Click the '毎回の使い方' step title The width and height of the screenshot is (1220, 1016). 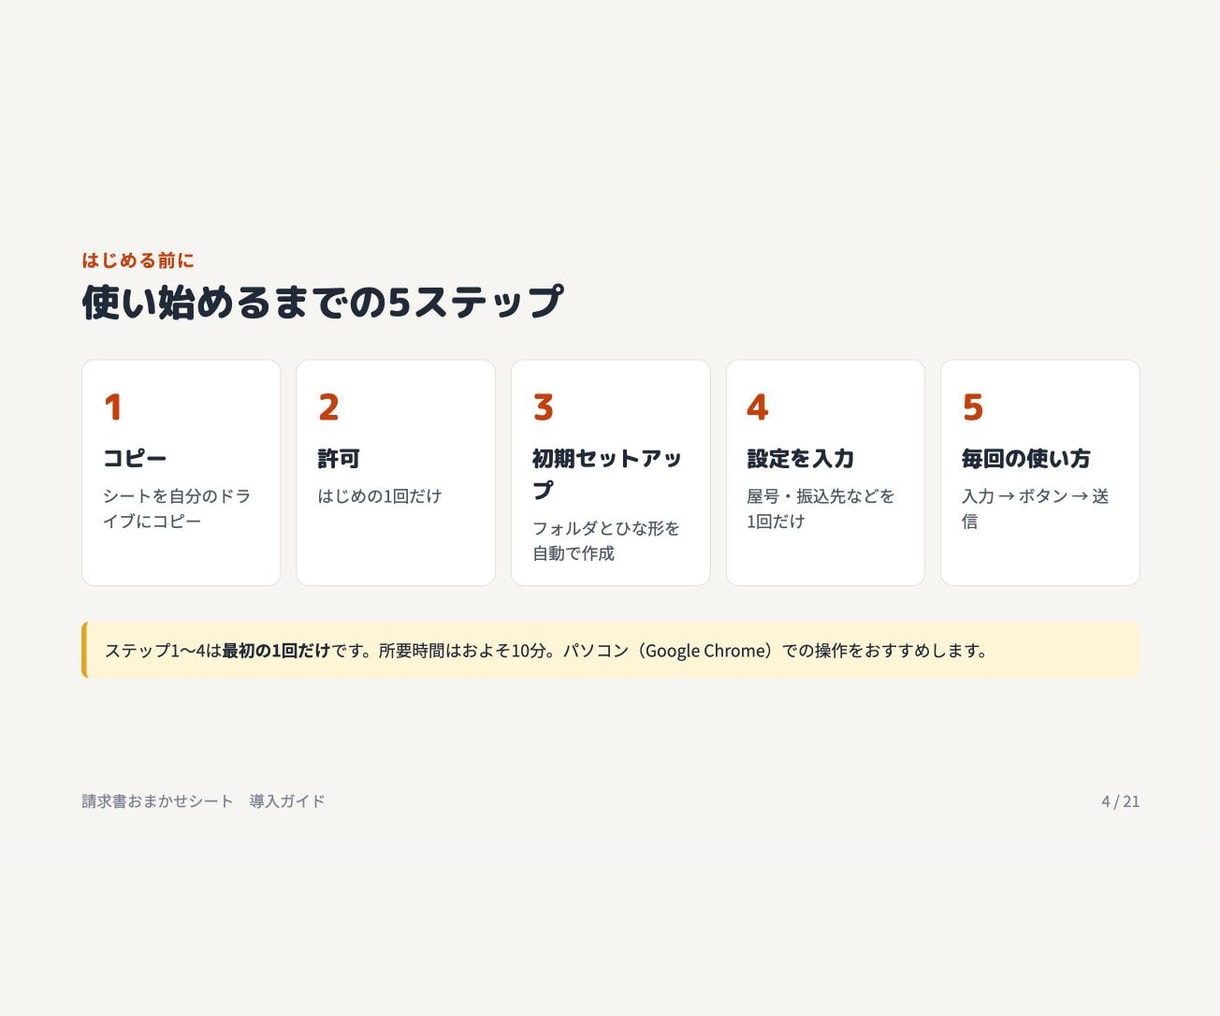(x=1026, y=458)
